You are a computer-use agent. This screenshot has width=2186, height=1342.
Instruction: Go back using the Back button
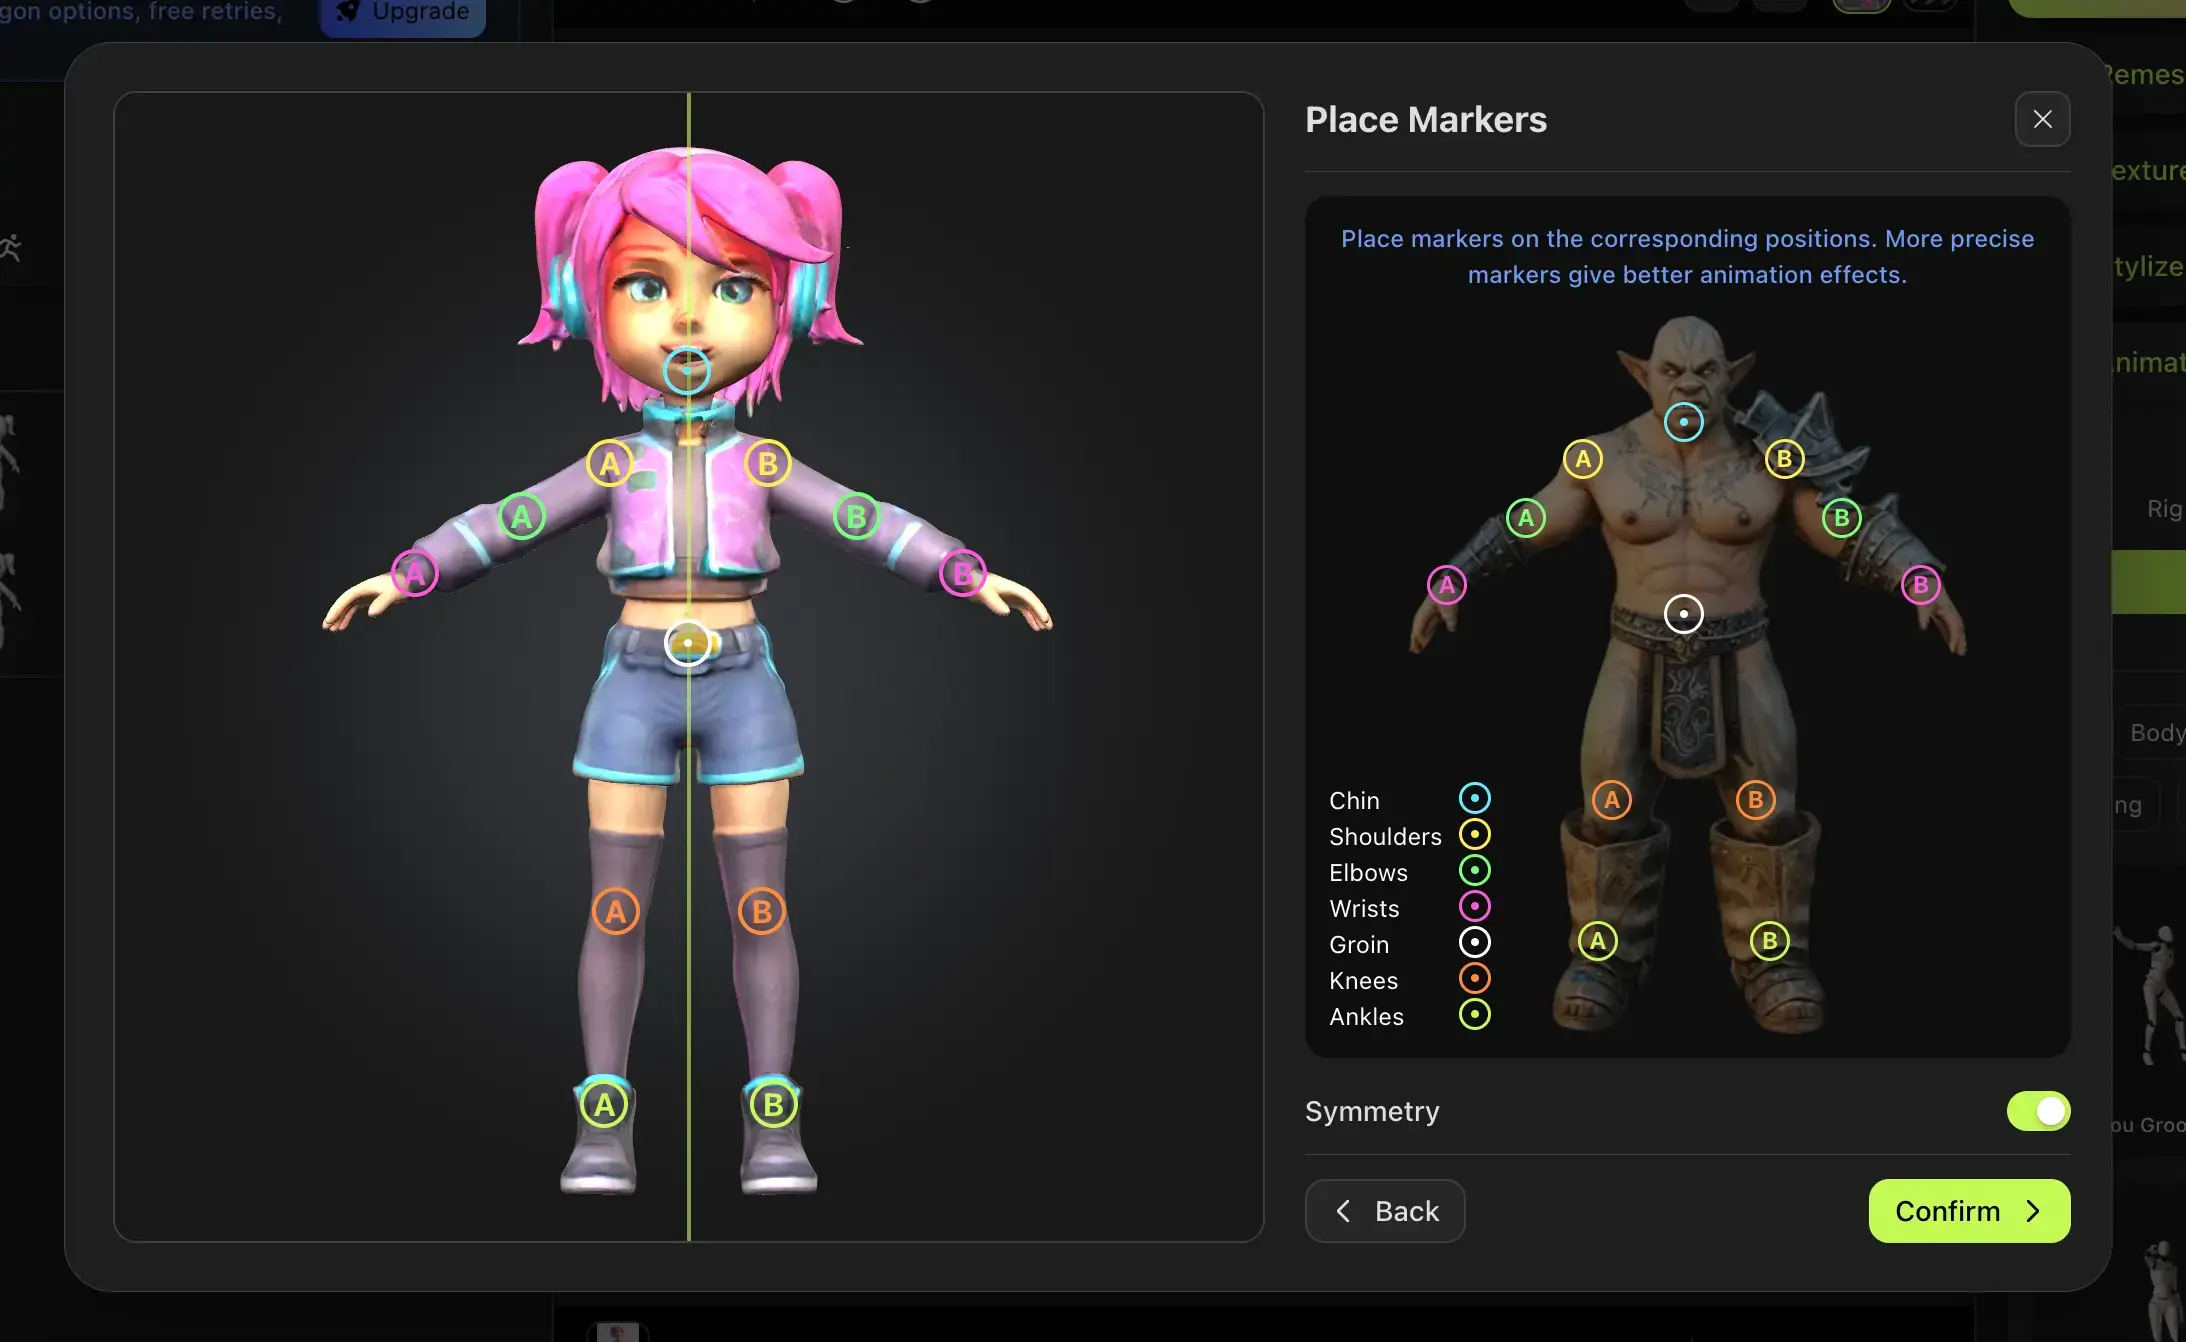click(x=1384, y=1211)
